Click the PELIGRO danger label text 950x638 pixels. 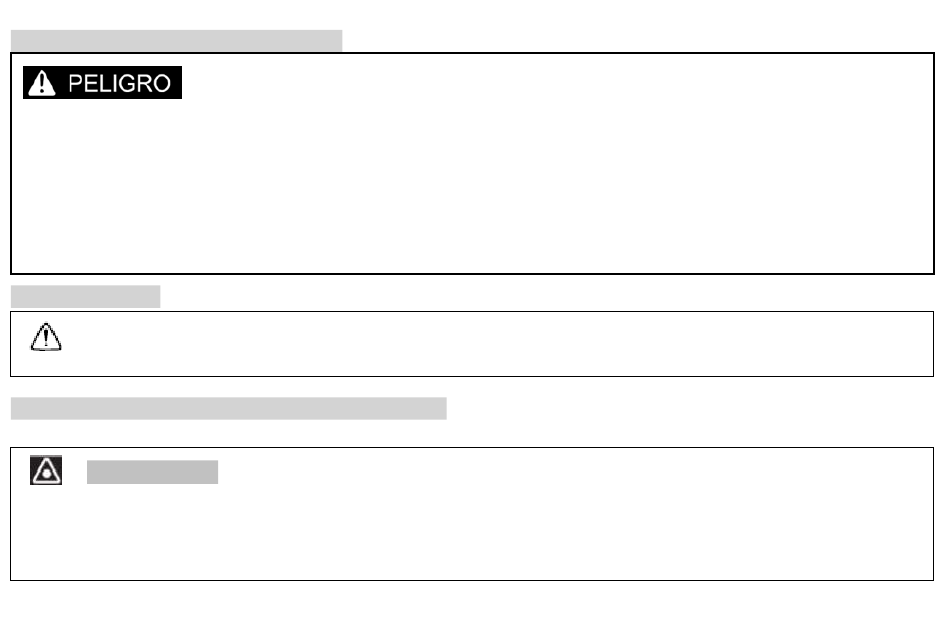click(119, 84)
